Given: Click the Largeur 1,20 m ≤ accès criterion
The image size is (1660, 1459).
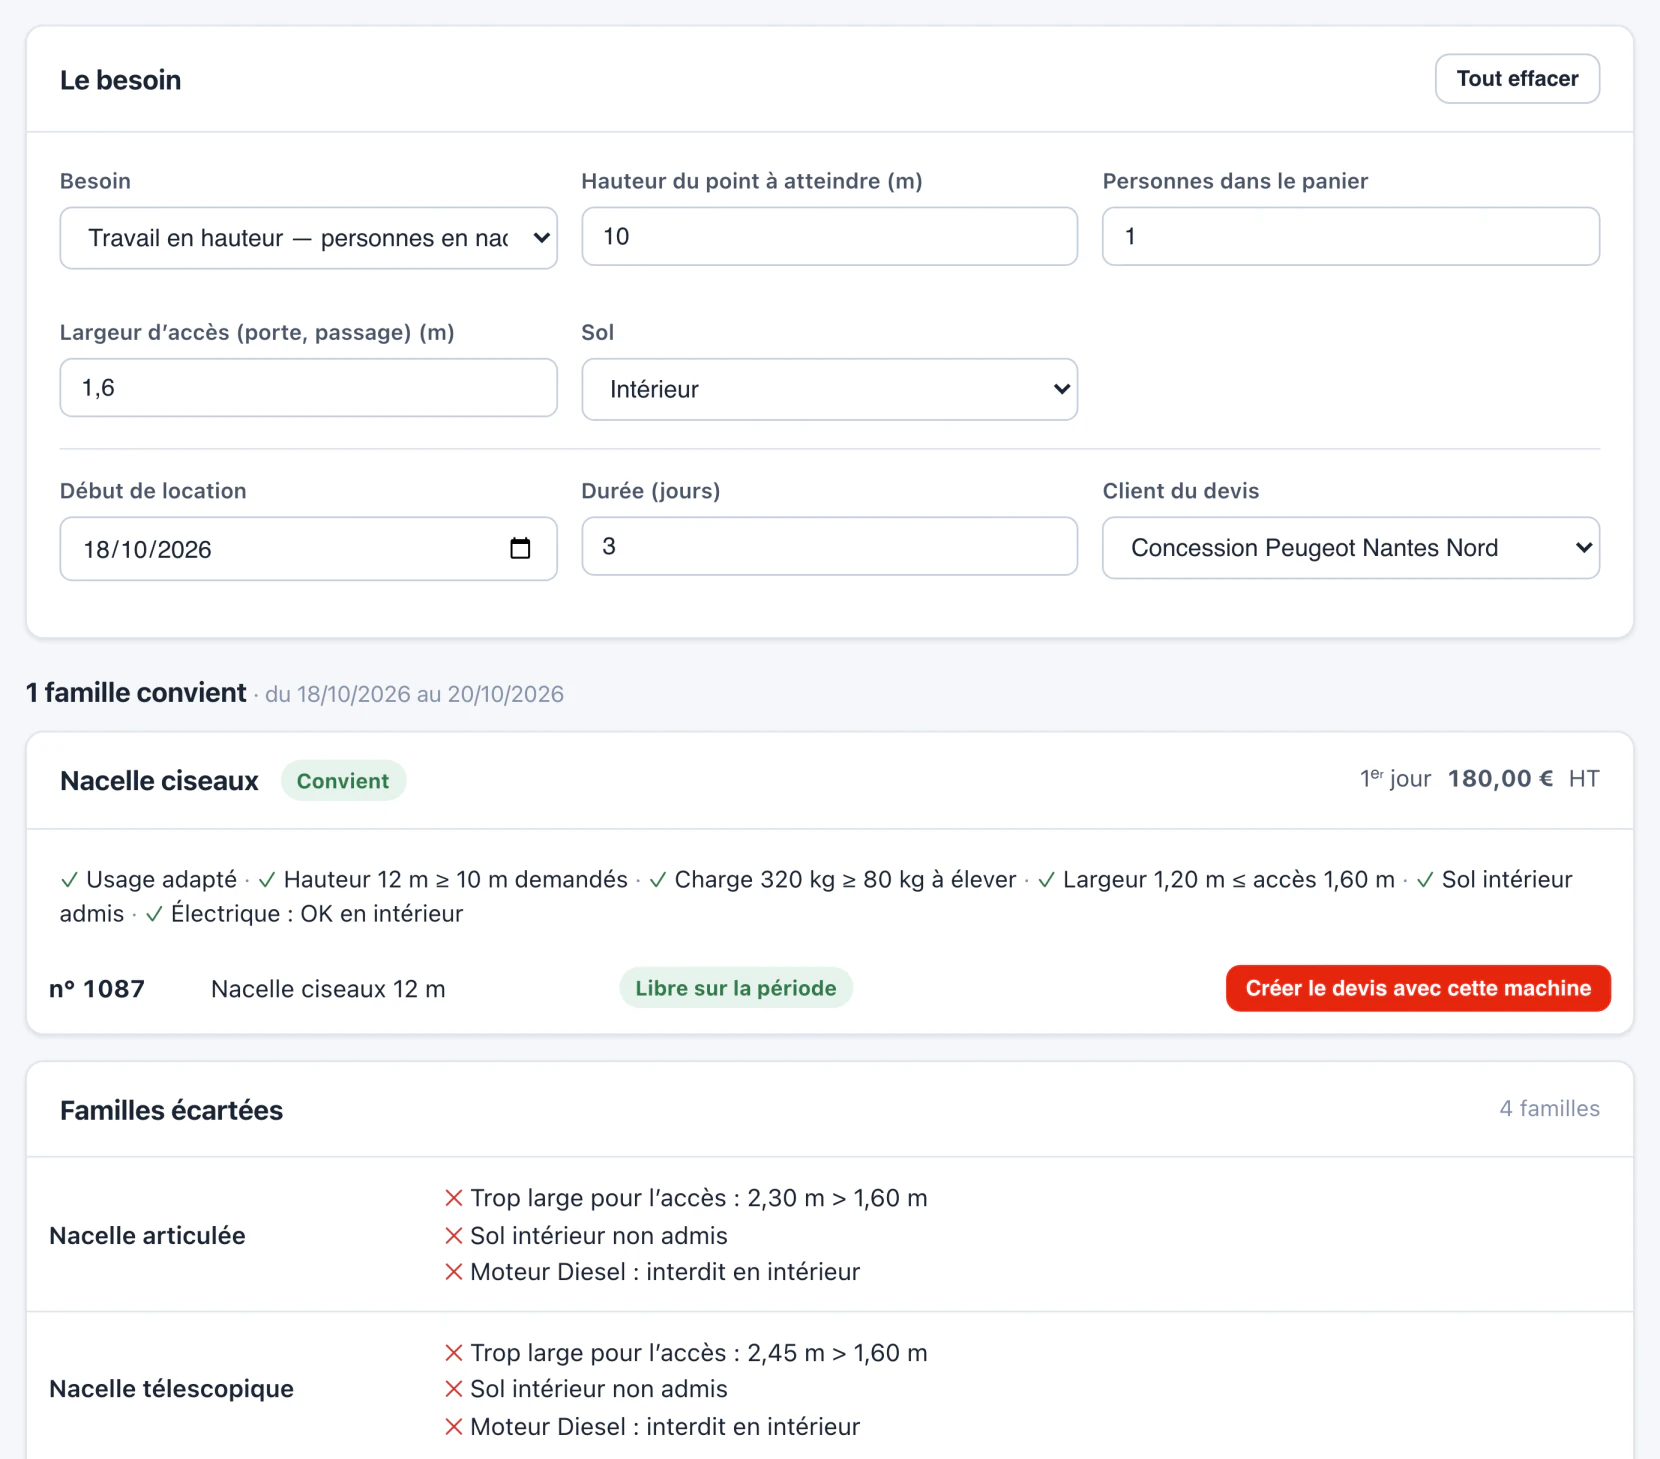Looking at the screenshot, I should 1216,880.
